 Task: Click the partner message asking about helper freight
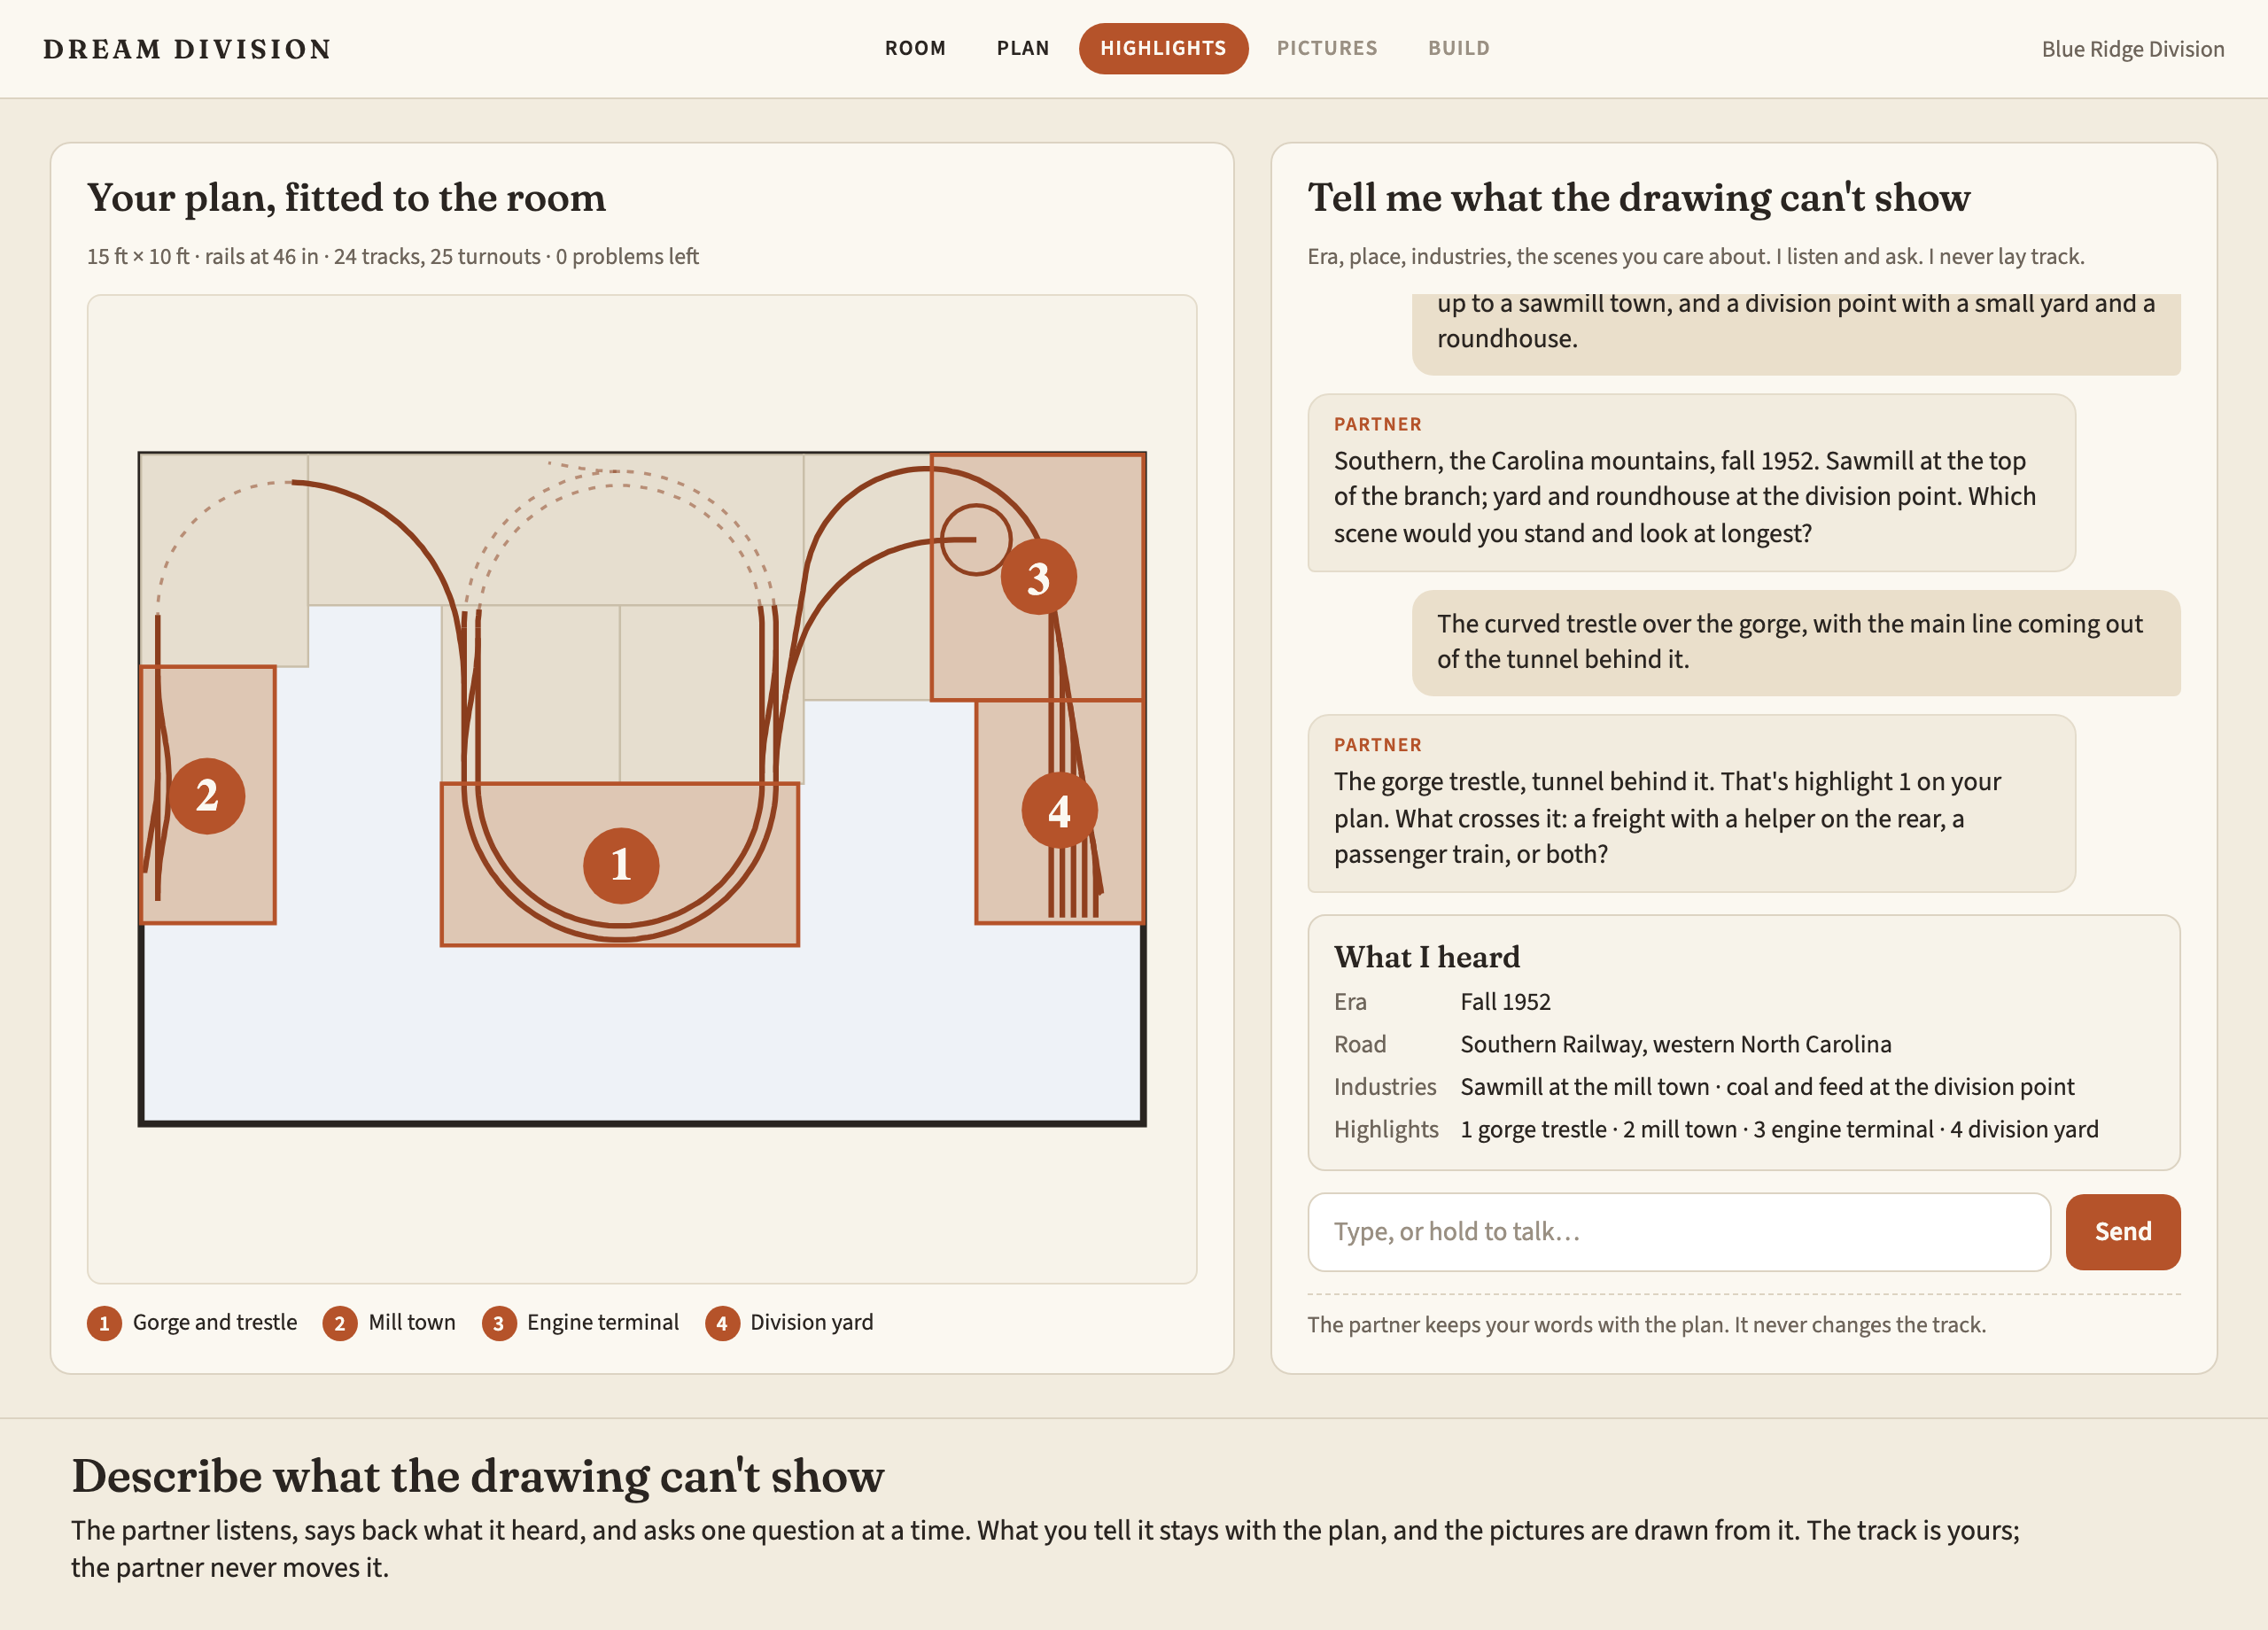coord(1691,803)
